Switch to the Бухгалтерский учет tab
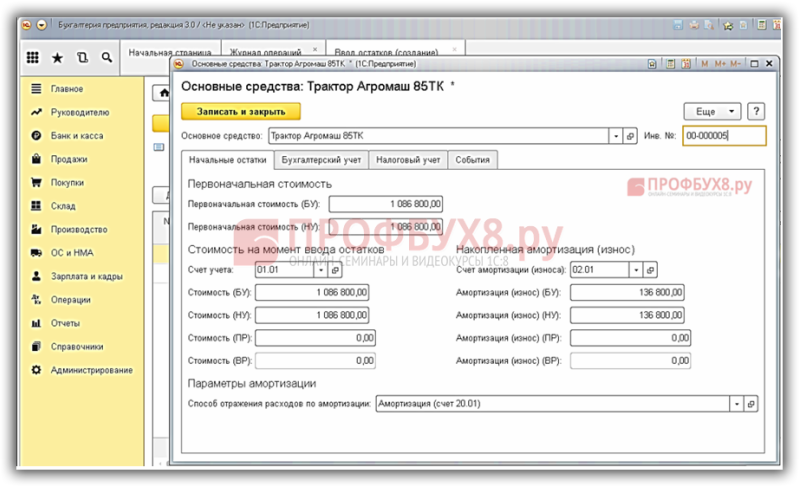Screen dimensions: 800x487 coord(321,160)
